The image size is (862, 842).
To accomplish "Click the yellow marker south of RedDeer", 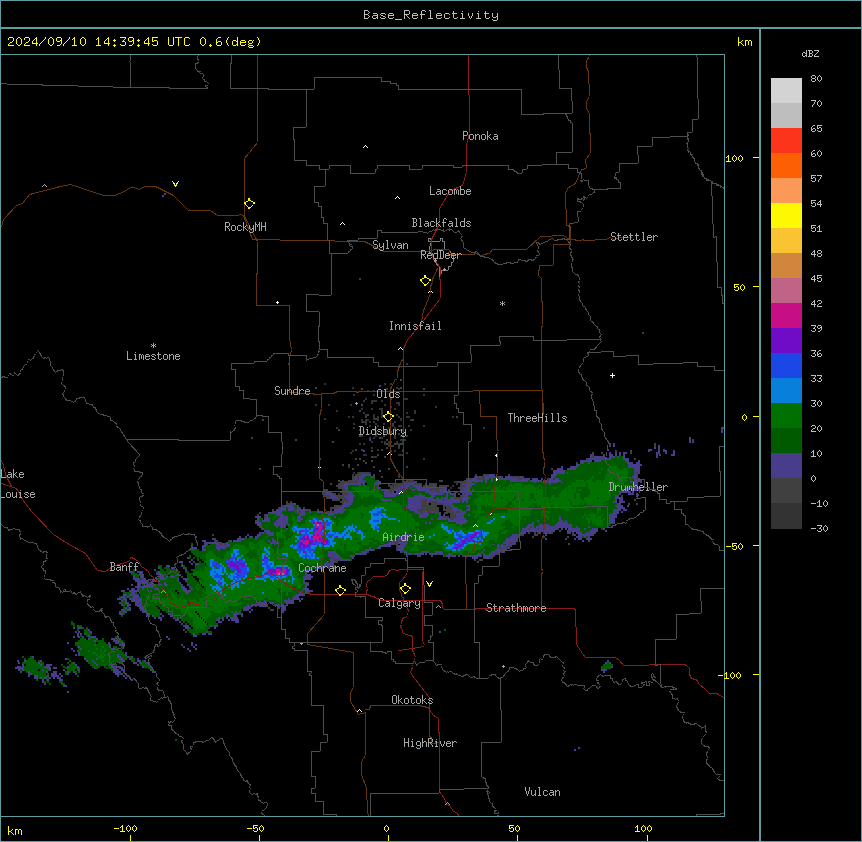I will coord(426,281).
